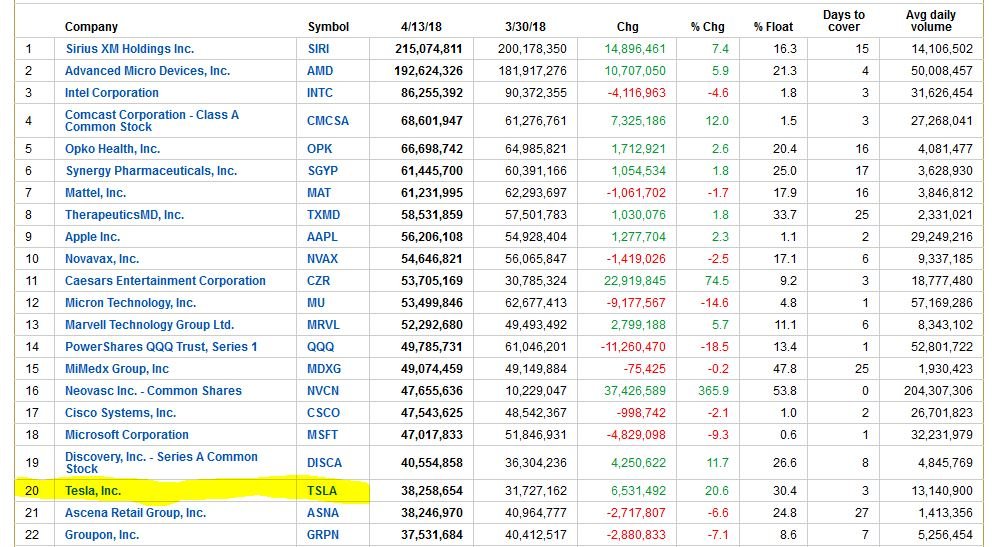Click the Symbol column header

point(328,27)
